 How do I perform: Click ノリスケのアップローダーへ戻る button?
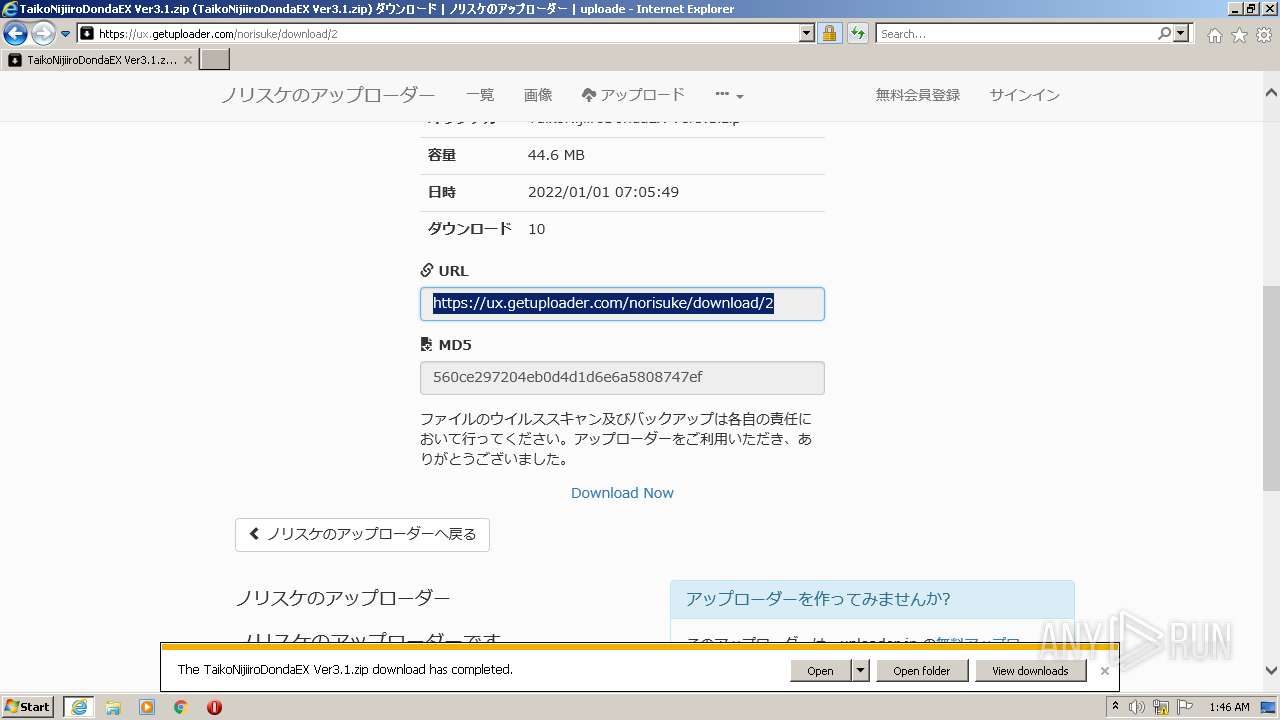point(362,534)
